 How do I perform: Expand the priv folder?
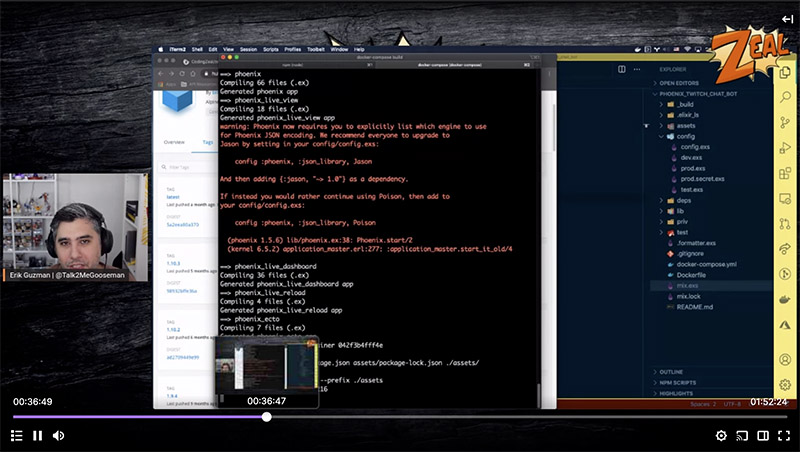click(682, 221)
